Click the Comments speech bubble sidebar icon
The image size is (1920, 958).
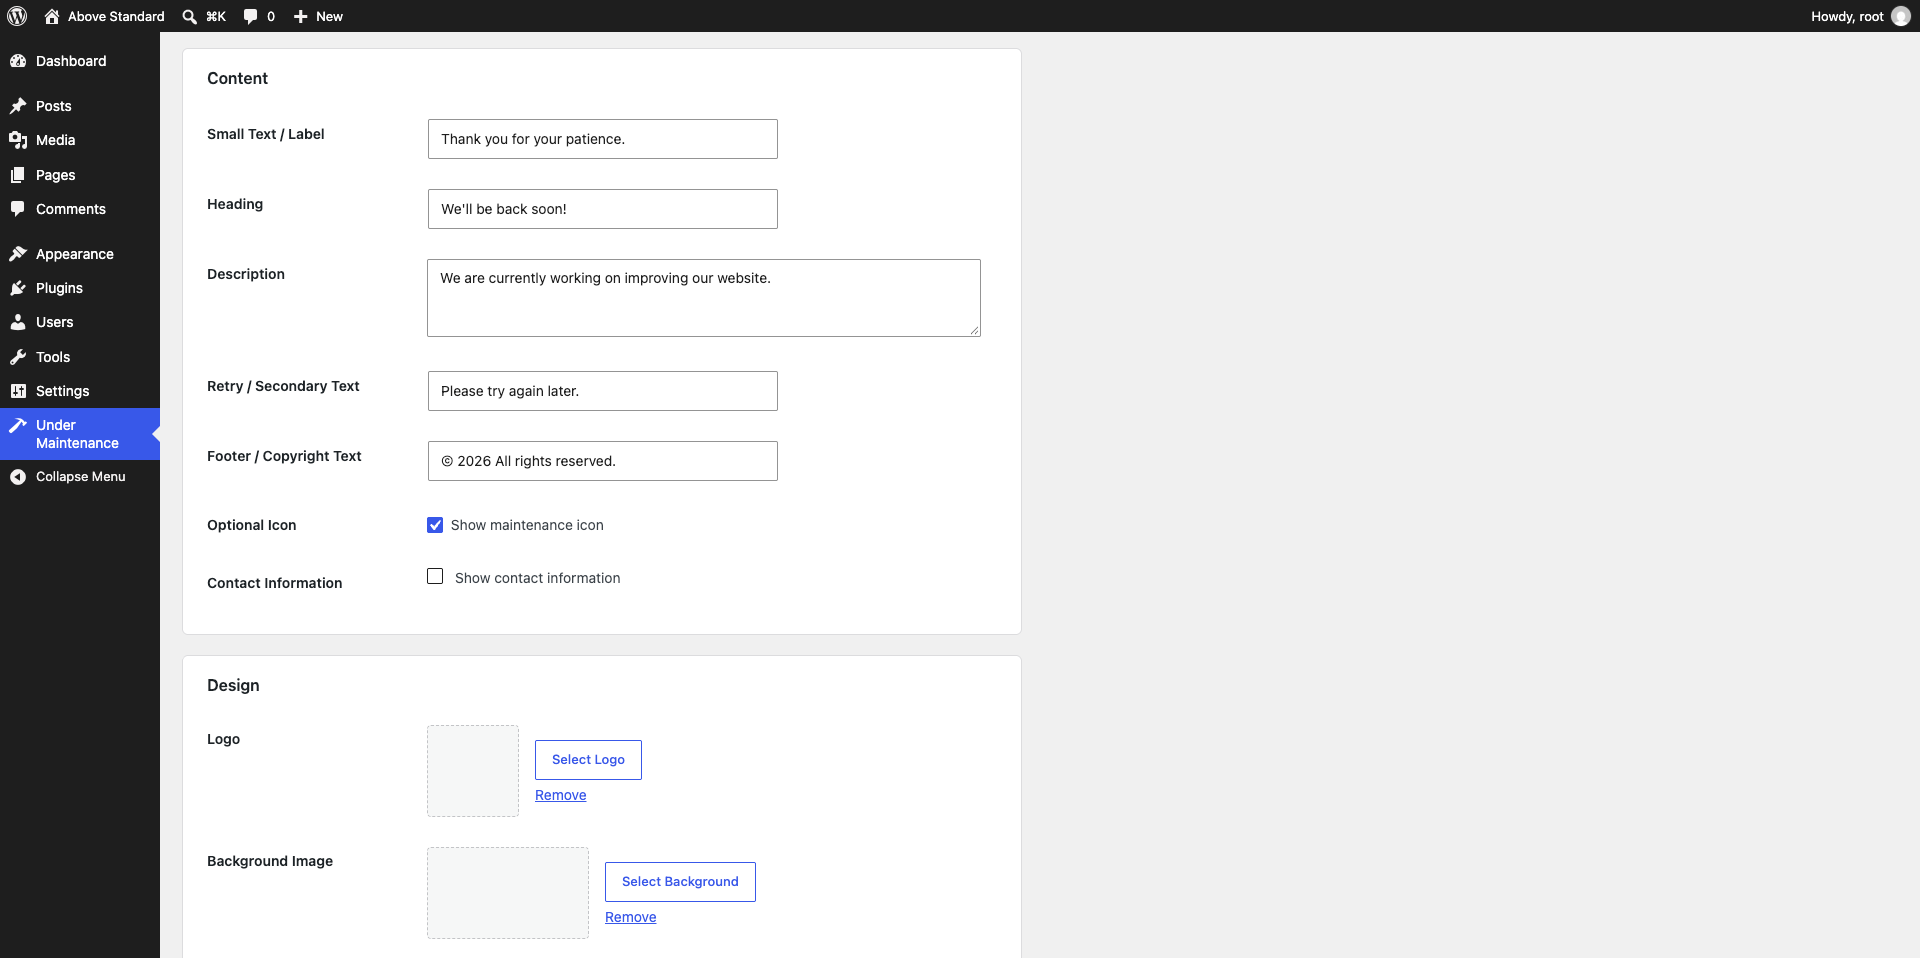(18, 209)
